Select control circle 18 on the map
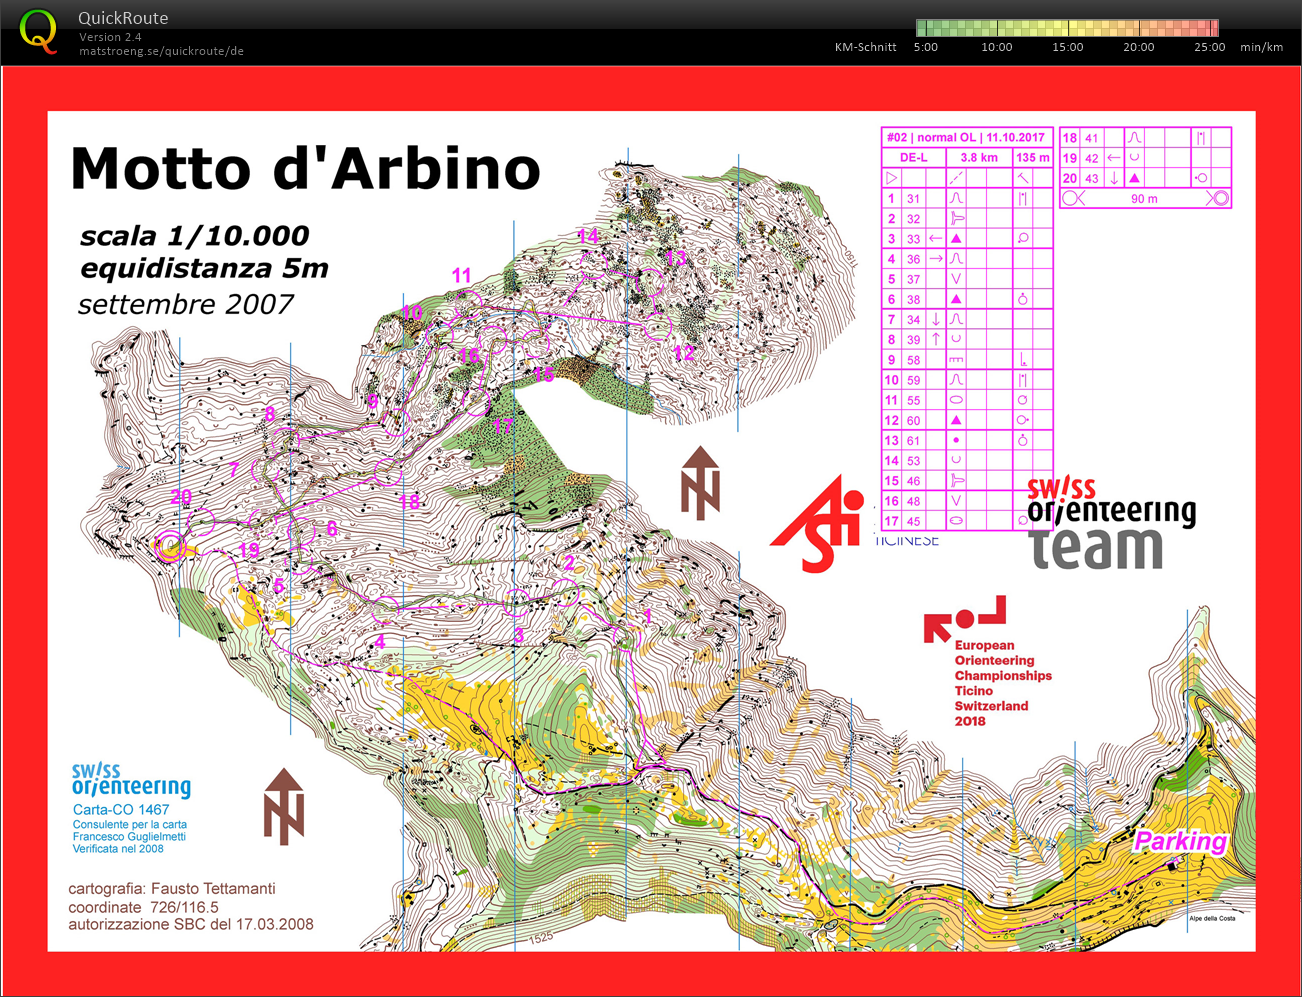The width and height of the screenshot is (1302, 997). pyautogui.click(x=388, y=471)
